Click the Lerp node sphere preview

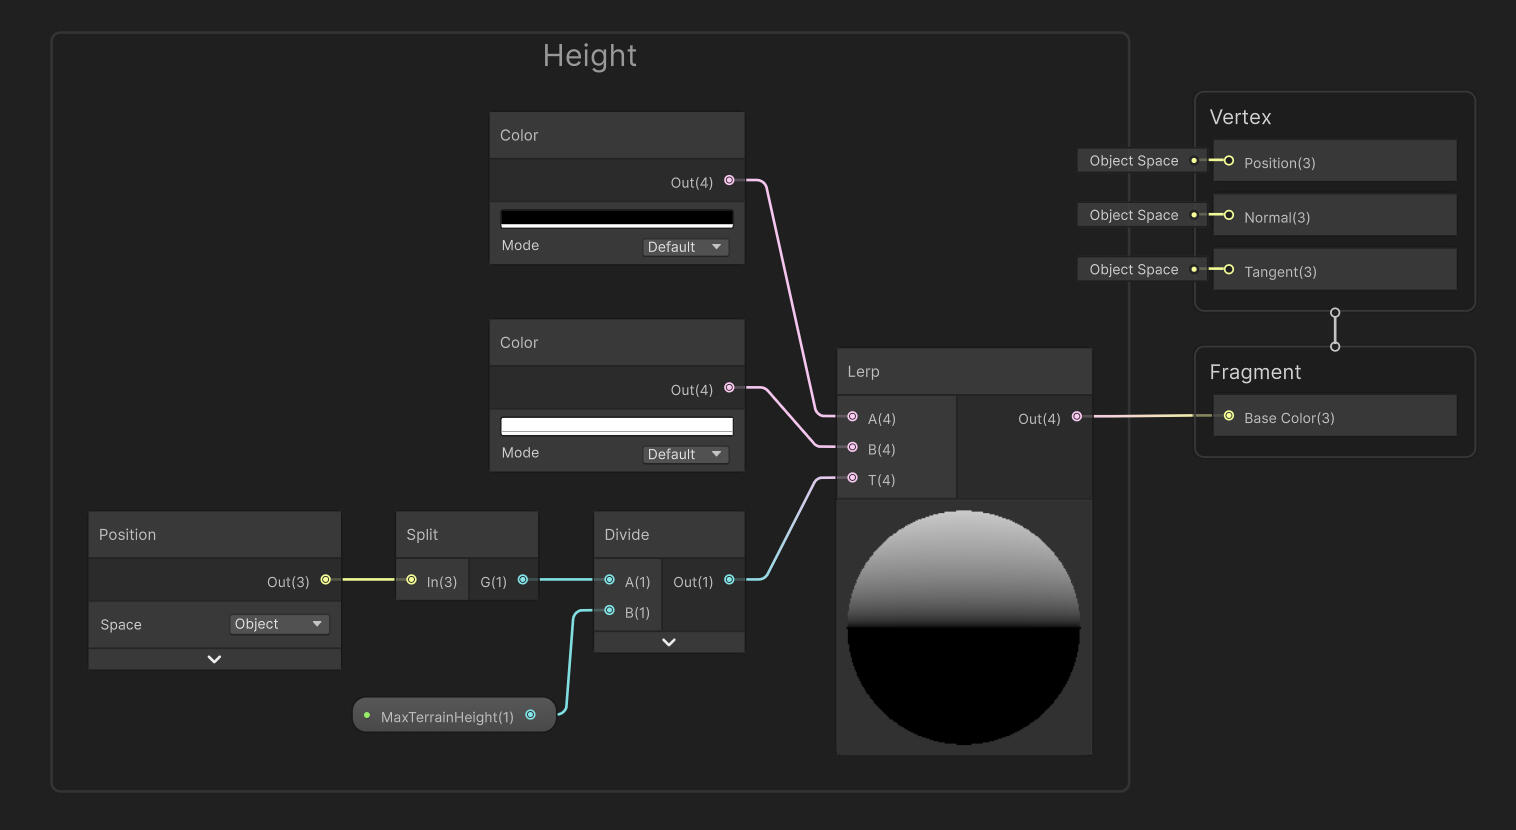tap(963, 627)
